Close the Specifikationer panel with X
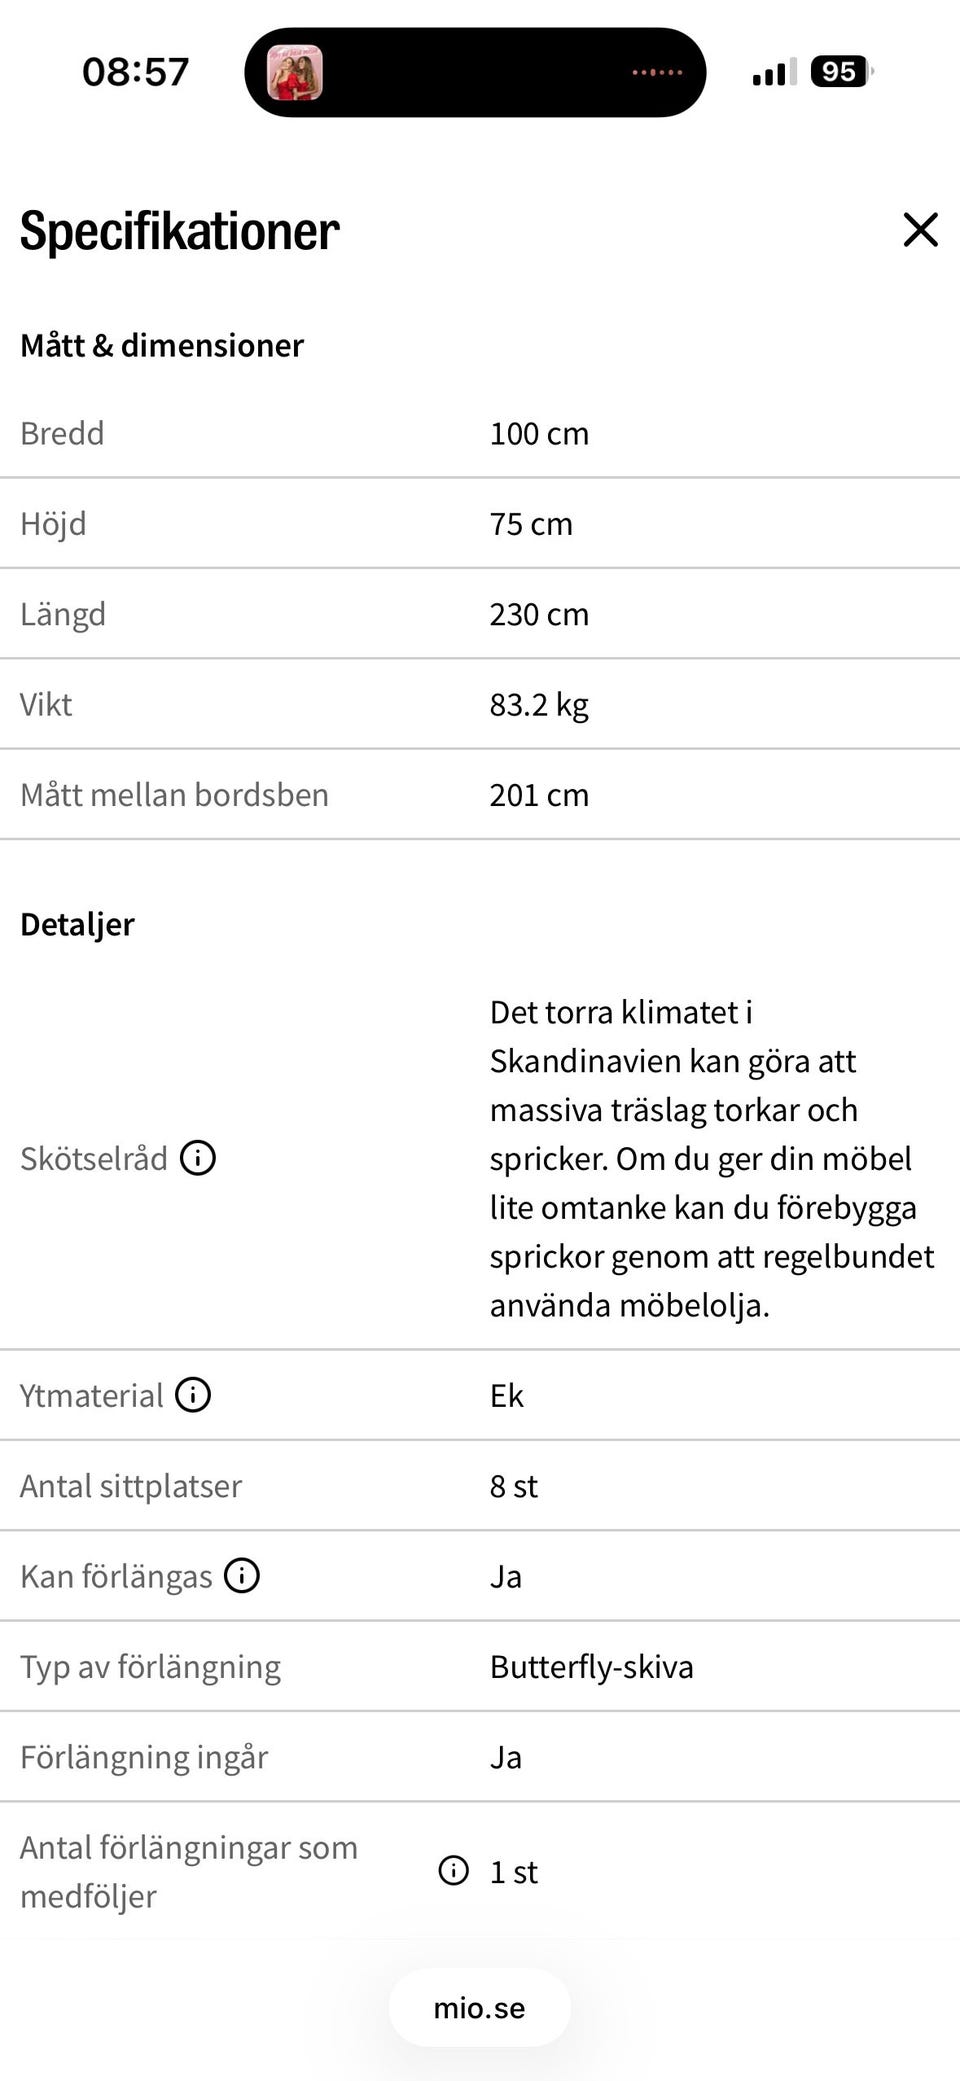The height and width of the screenshot is (2081, 960). (x=920, y=229)
